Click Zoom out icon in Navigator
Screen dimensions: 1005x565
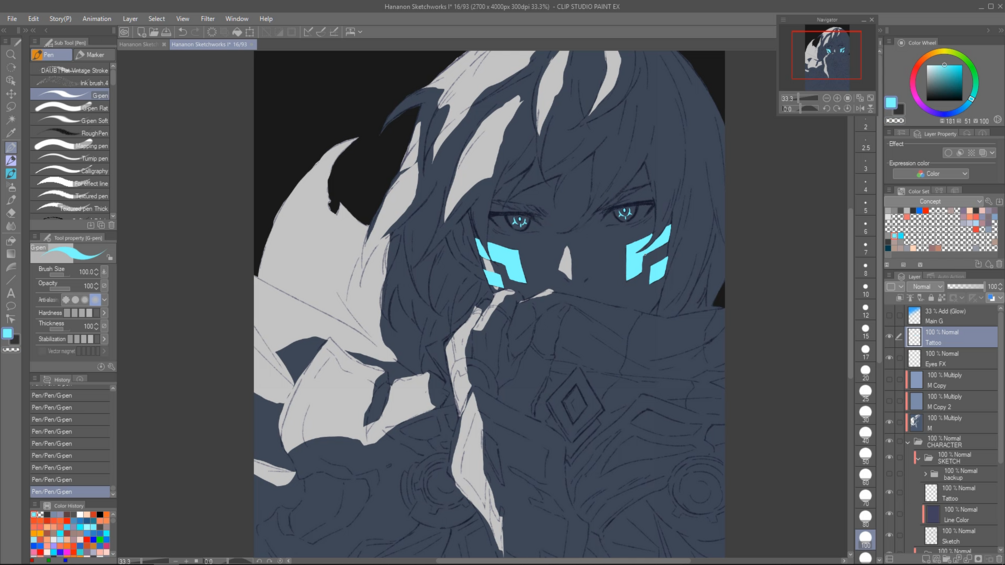[x=826, y=98]
